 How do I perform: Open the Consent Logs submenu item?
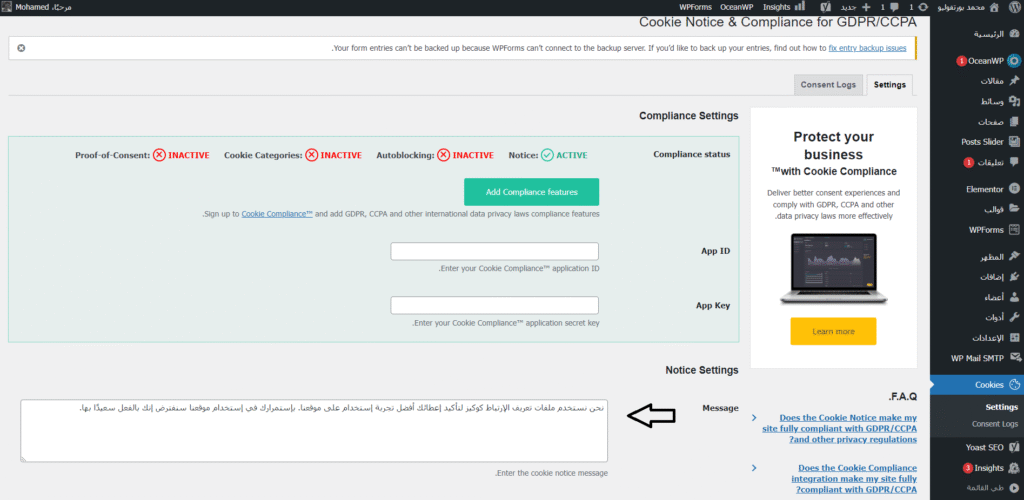[995, 424]
